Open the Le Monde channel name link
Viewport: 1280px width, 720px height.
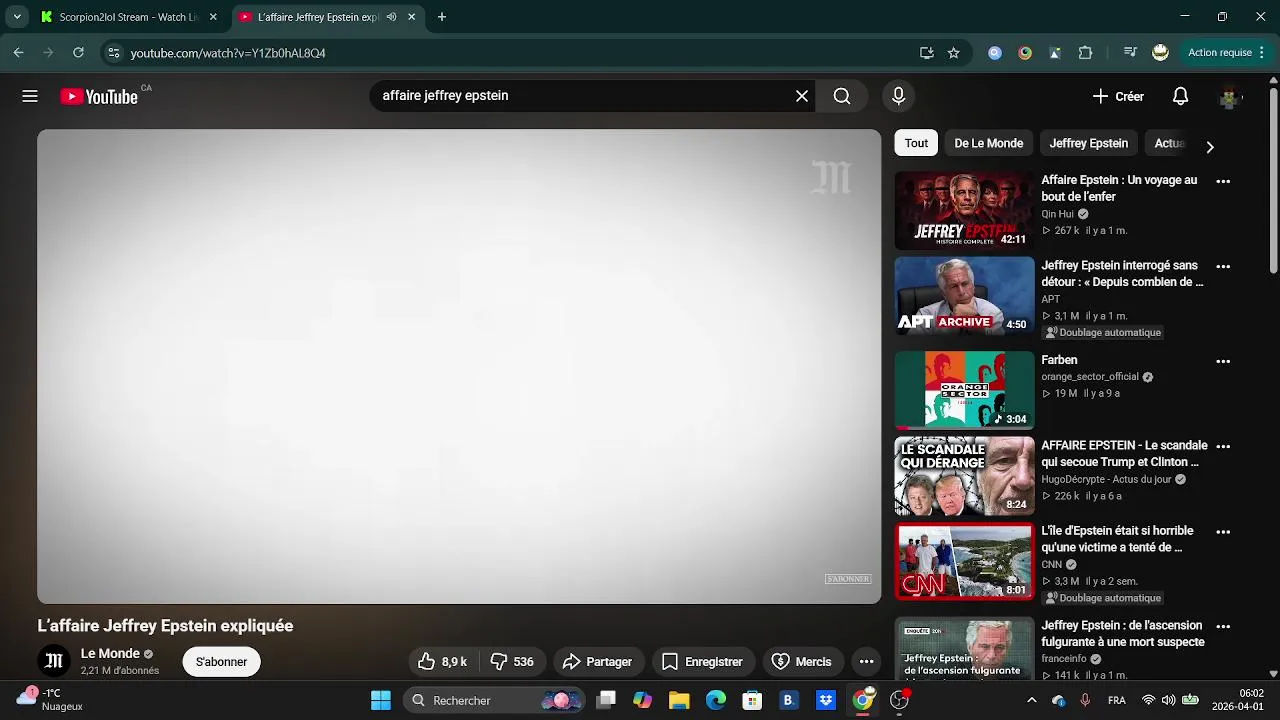click(x=110, y=653)
